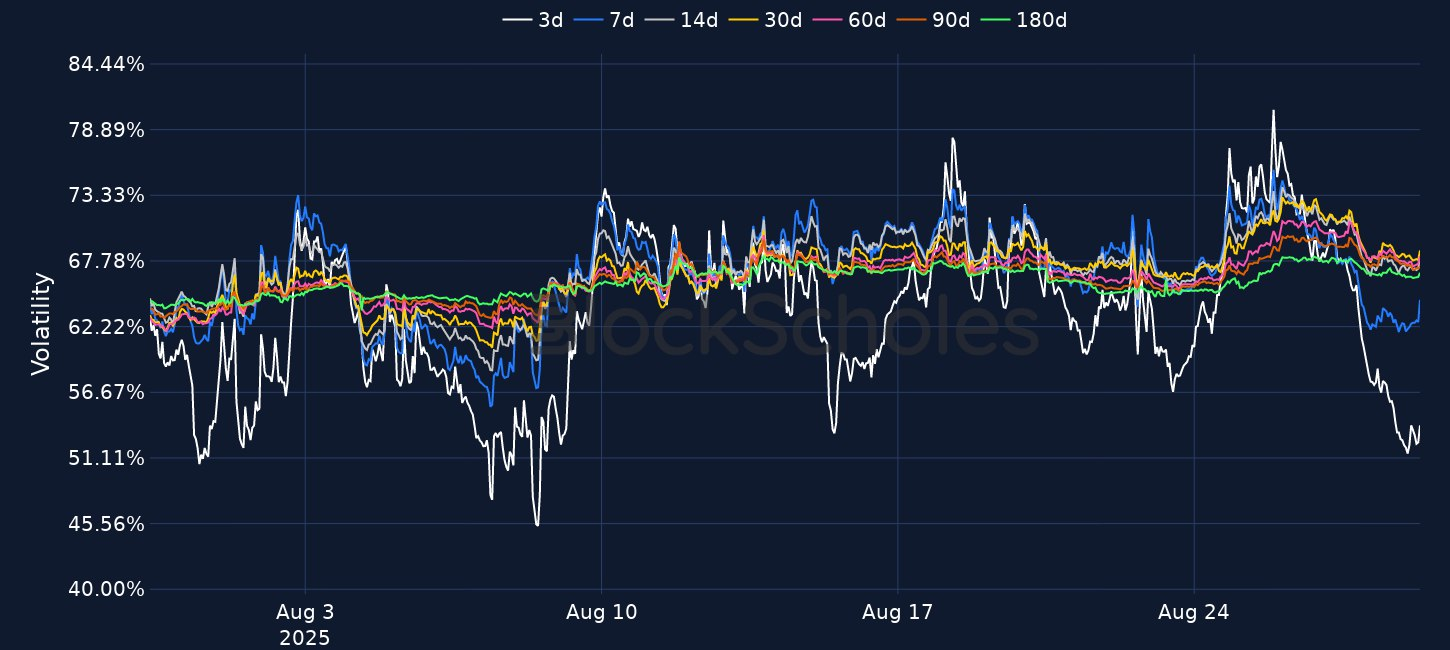Image resolution: width=1450 pixels, height=650 pixels.
Task: Click the 2025 year label
Action: click(x=305, y=637)
